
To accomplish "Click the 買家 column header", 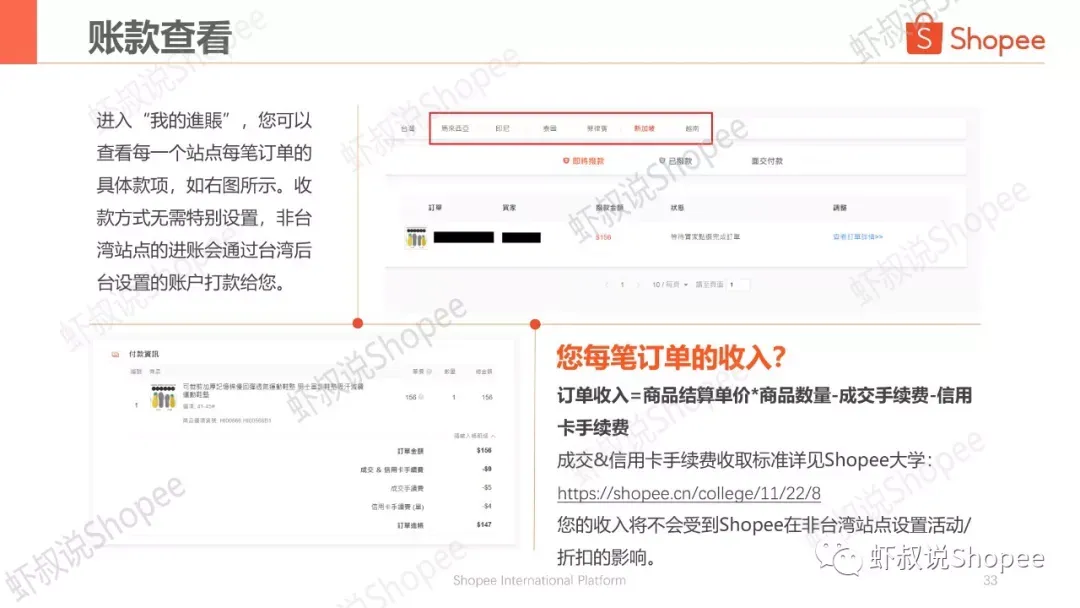I will 508,207.
